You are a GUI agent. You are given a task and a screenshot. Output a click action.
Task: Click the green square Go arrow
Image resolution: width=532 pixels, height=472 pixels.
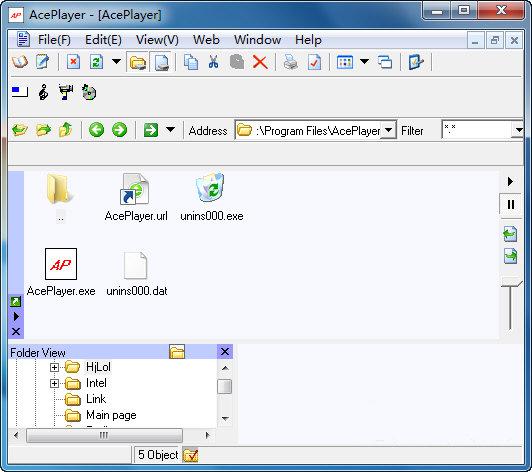(x=151, y=130)
